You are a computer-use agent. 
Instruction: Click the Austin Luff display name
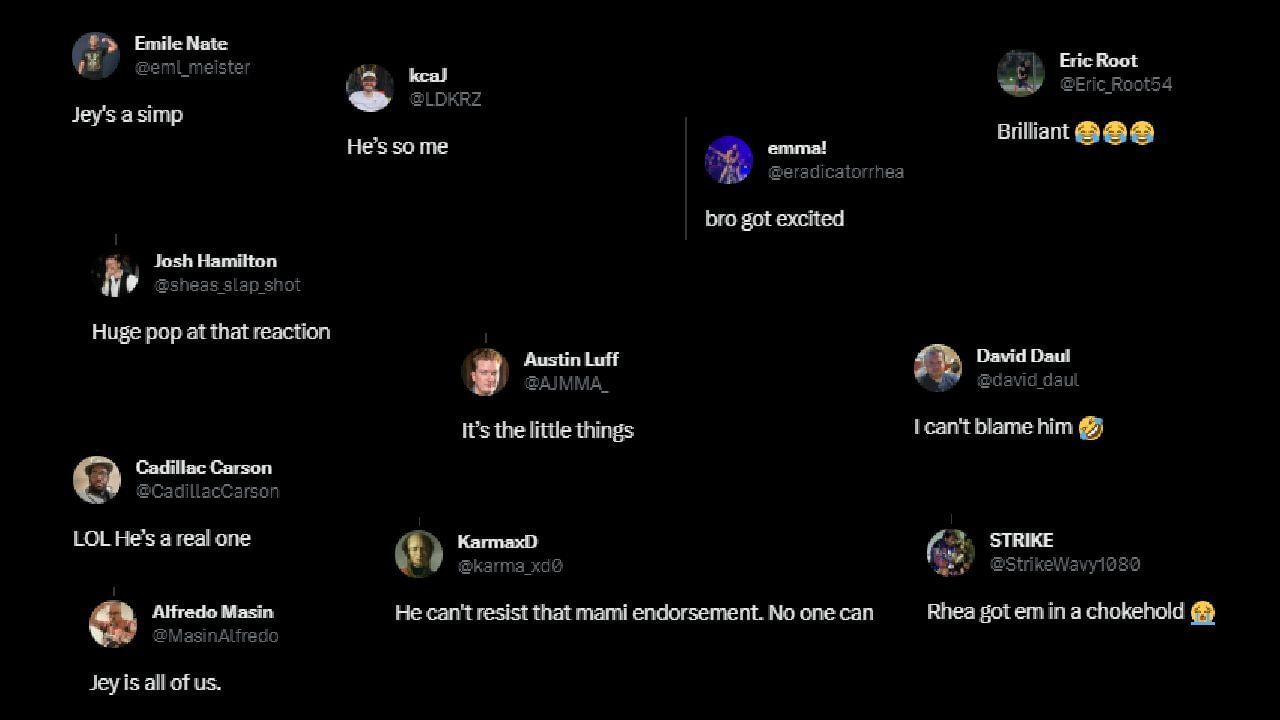tap(571, 359)
